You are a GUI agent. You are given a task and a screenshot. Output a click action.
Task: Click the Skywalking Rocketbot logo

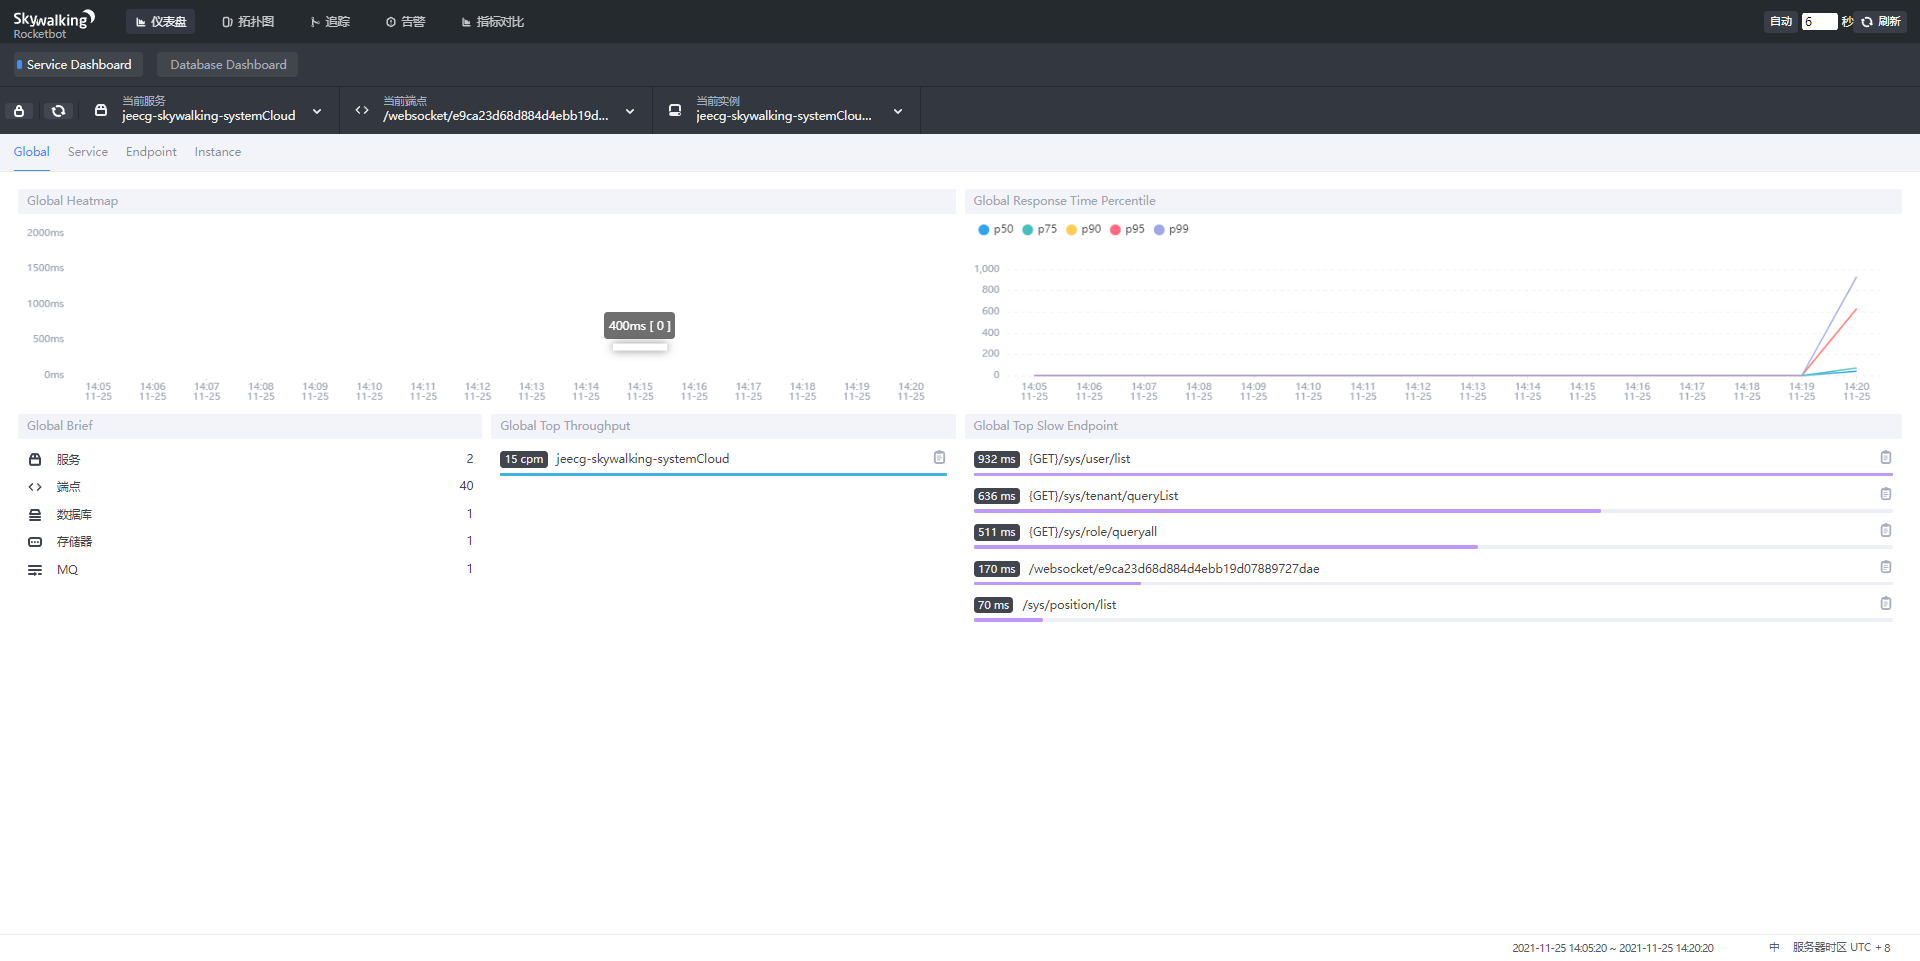pyautogui.click(x=54, y=23)
